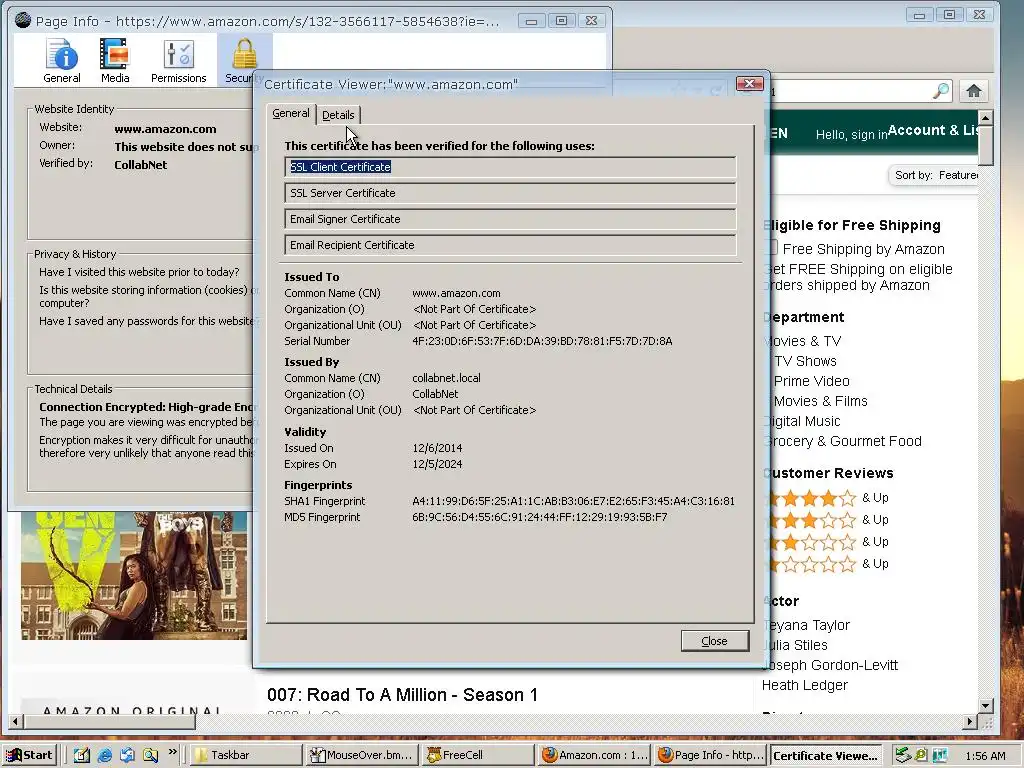Open the Permissions section in Page Info
The image size is (1024, 768).
coord(178,61)
